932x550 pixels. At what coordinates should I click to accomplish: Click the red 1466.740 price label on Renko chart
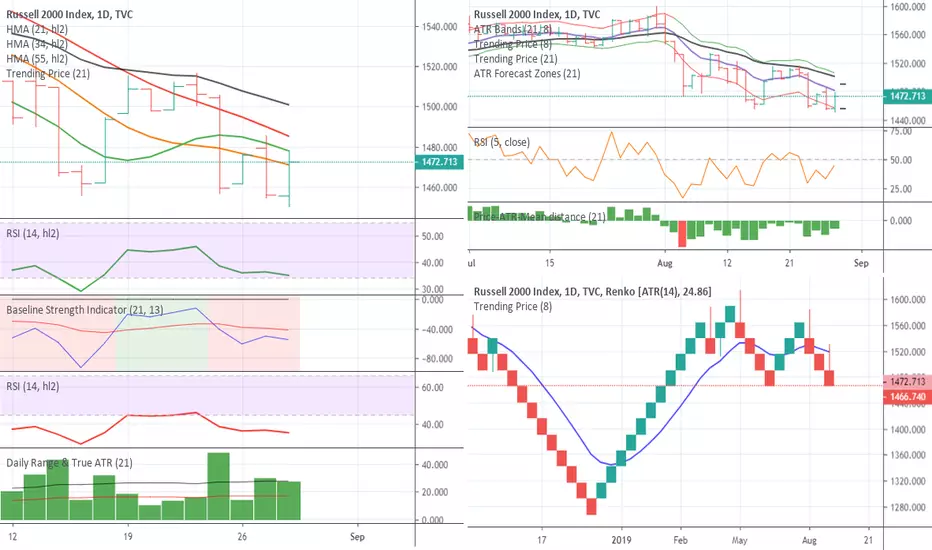[908, 397]
